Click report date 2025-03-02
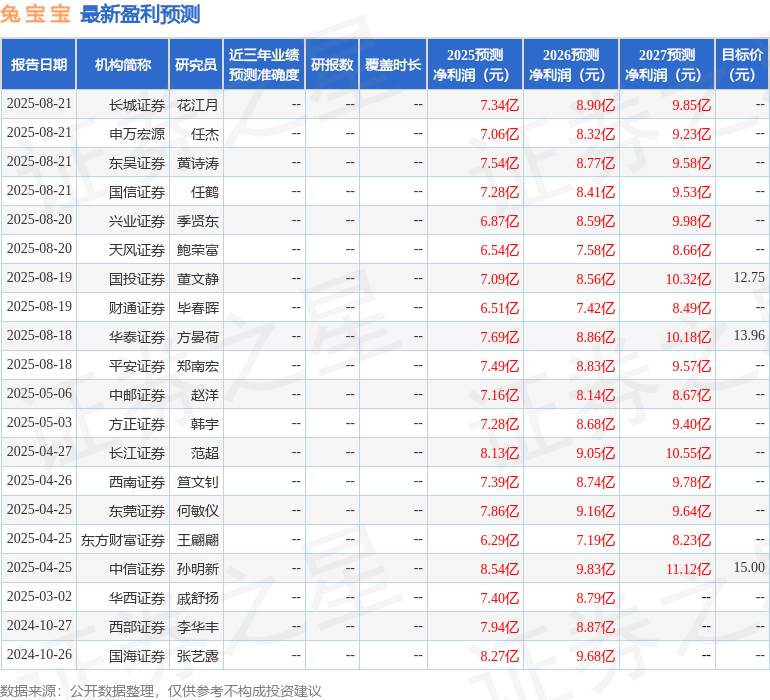Image resolution: width=770 pixels, height=700 pixels. tap(39, 596)
